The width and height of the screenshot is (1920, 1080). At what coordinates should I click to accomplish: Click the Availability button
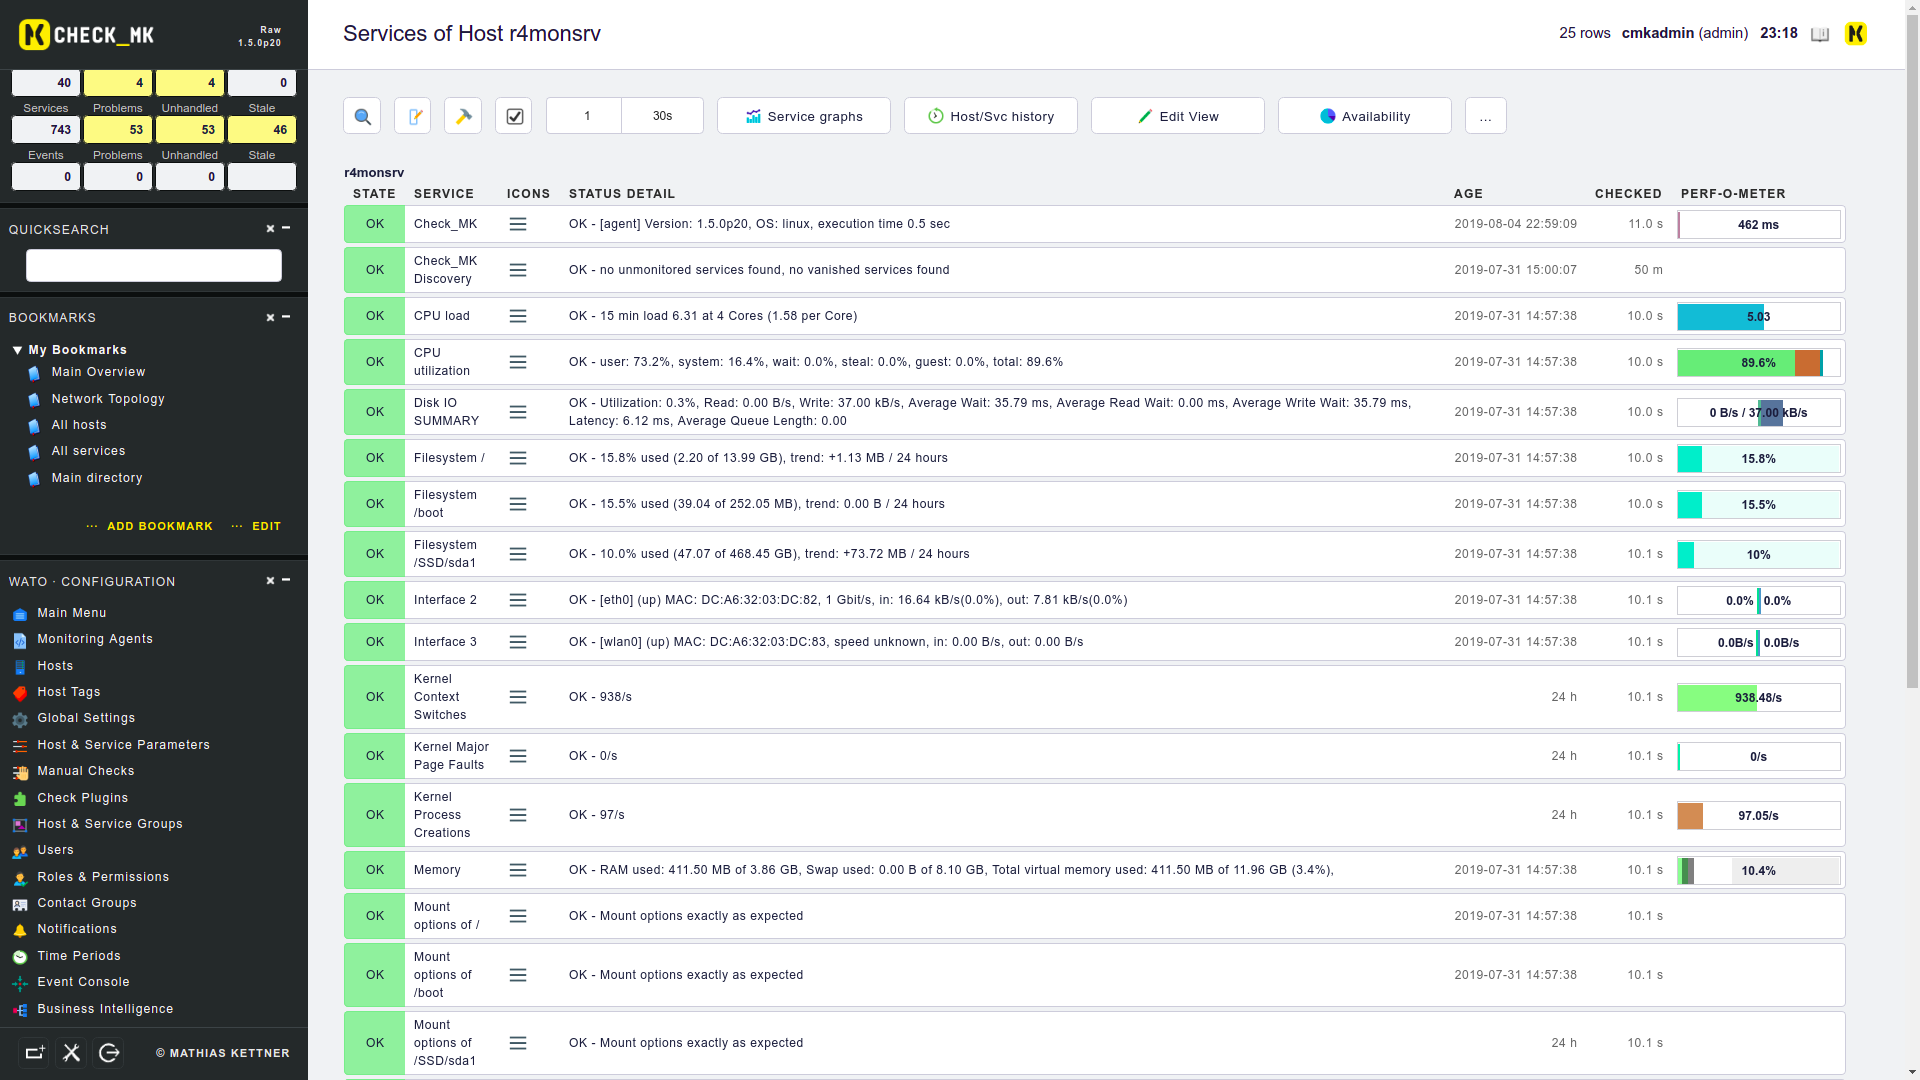(x=1364, y=116)
